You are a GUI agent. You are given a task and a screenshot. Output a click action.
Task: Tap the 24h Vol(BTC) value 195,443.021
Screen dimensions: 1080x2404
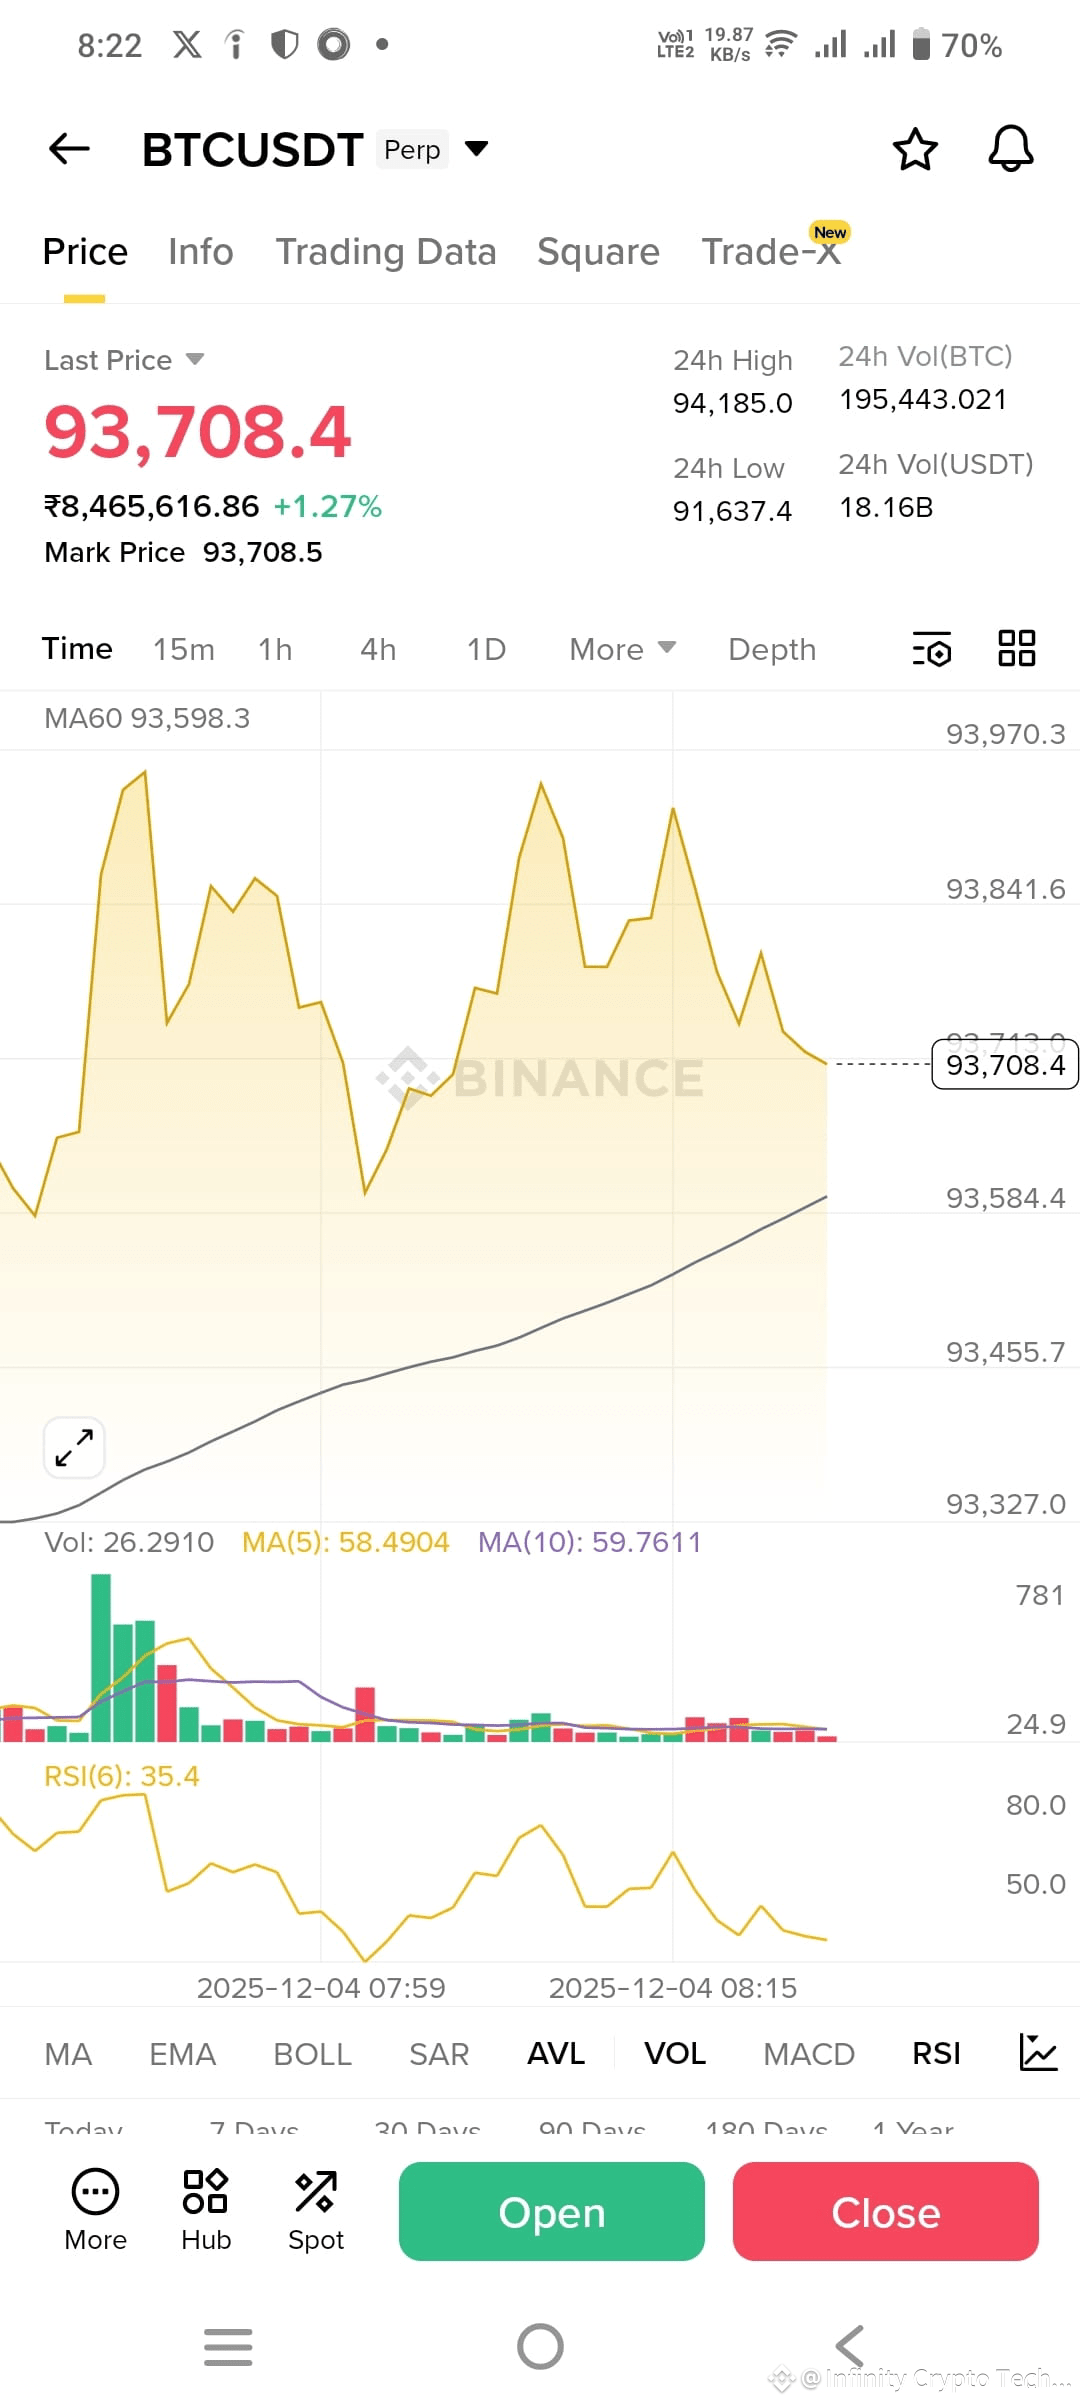923,399
